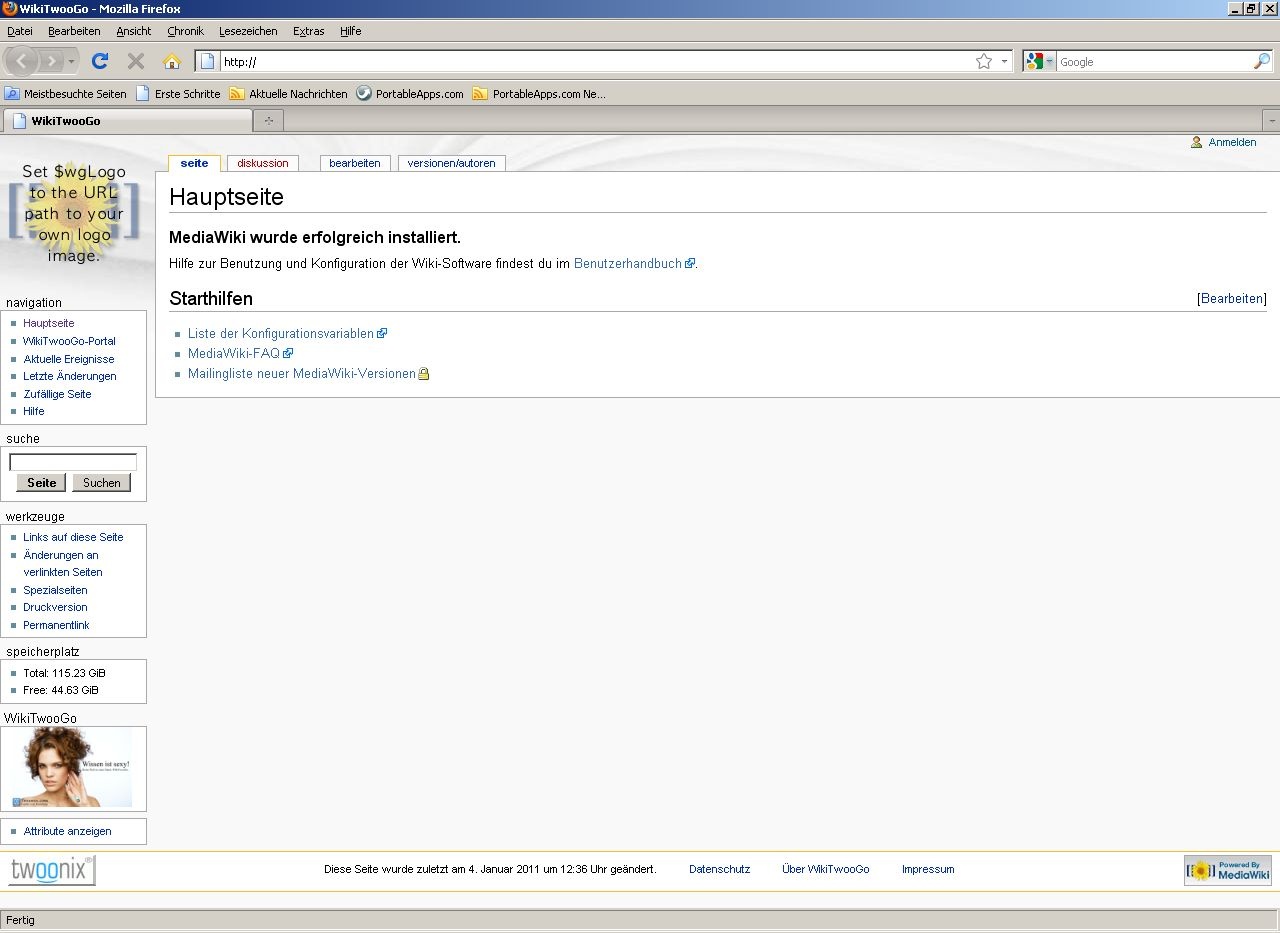Click the wiki search input box
Screen dimensions: 1280x933
73,462
